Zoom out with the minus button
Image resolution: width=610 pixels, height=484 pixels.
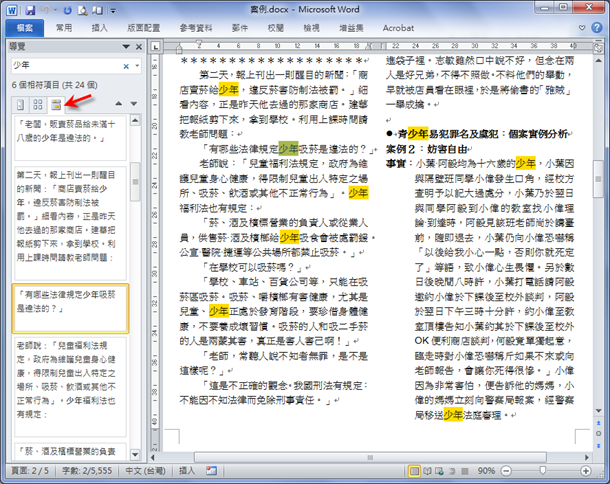click(x=506, y=472)
